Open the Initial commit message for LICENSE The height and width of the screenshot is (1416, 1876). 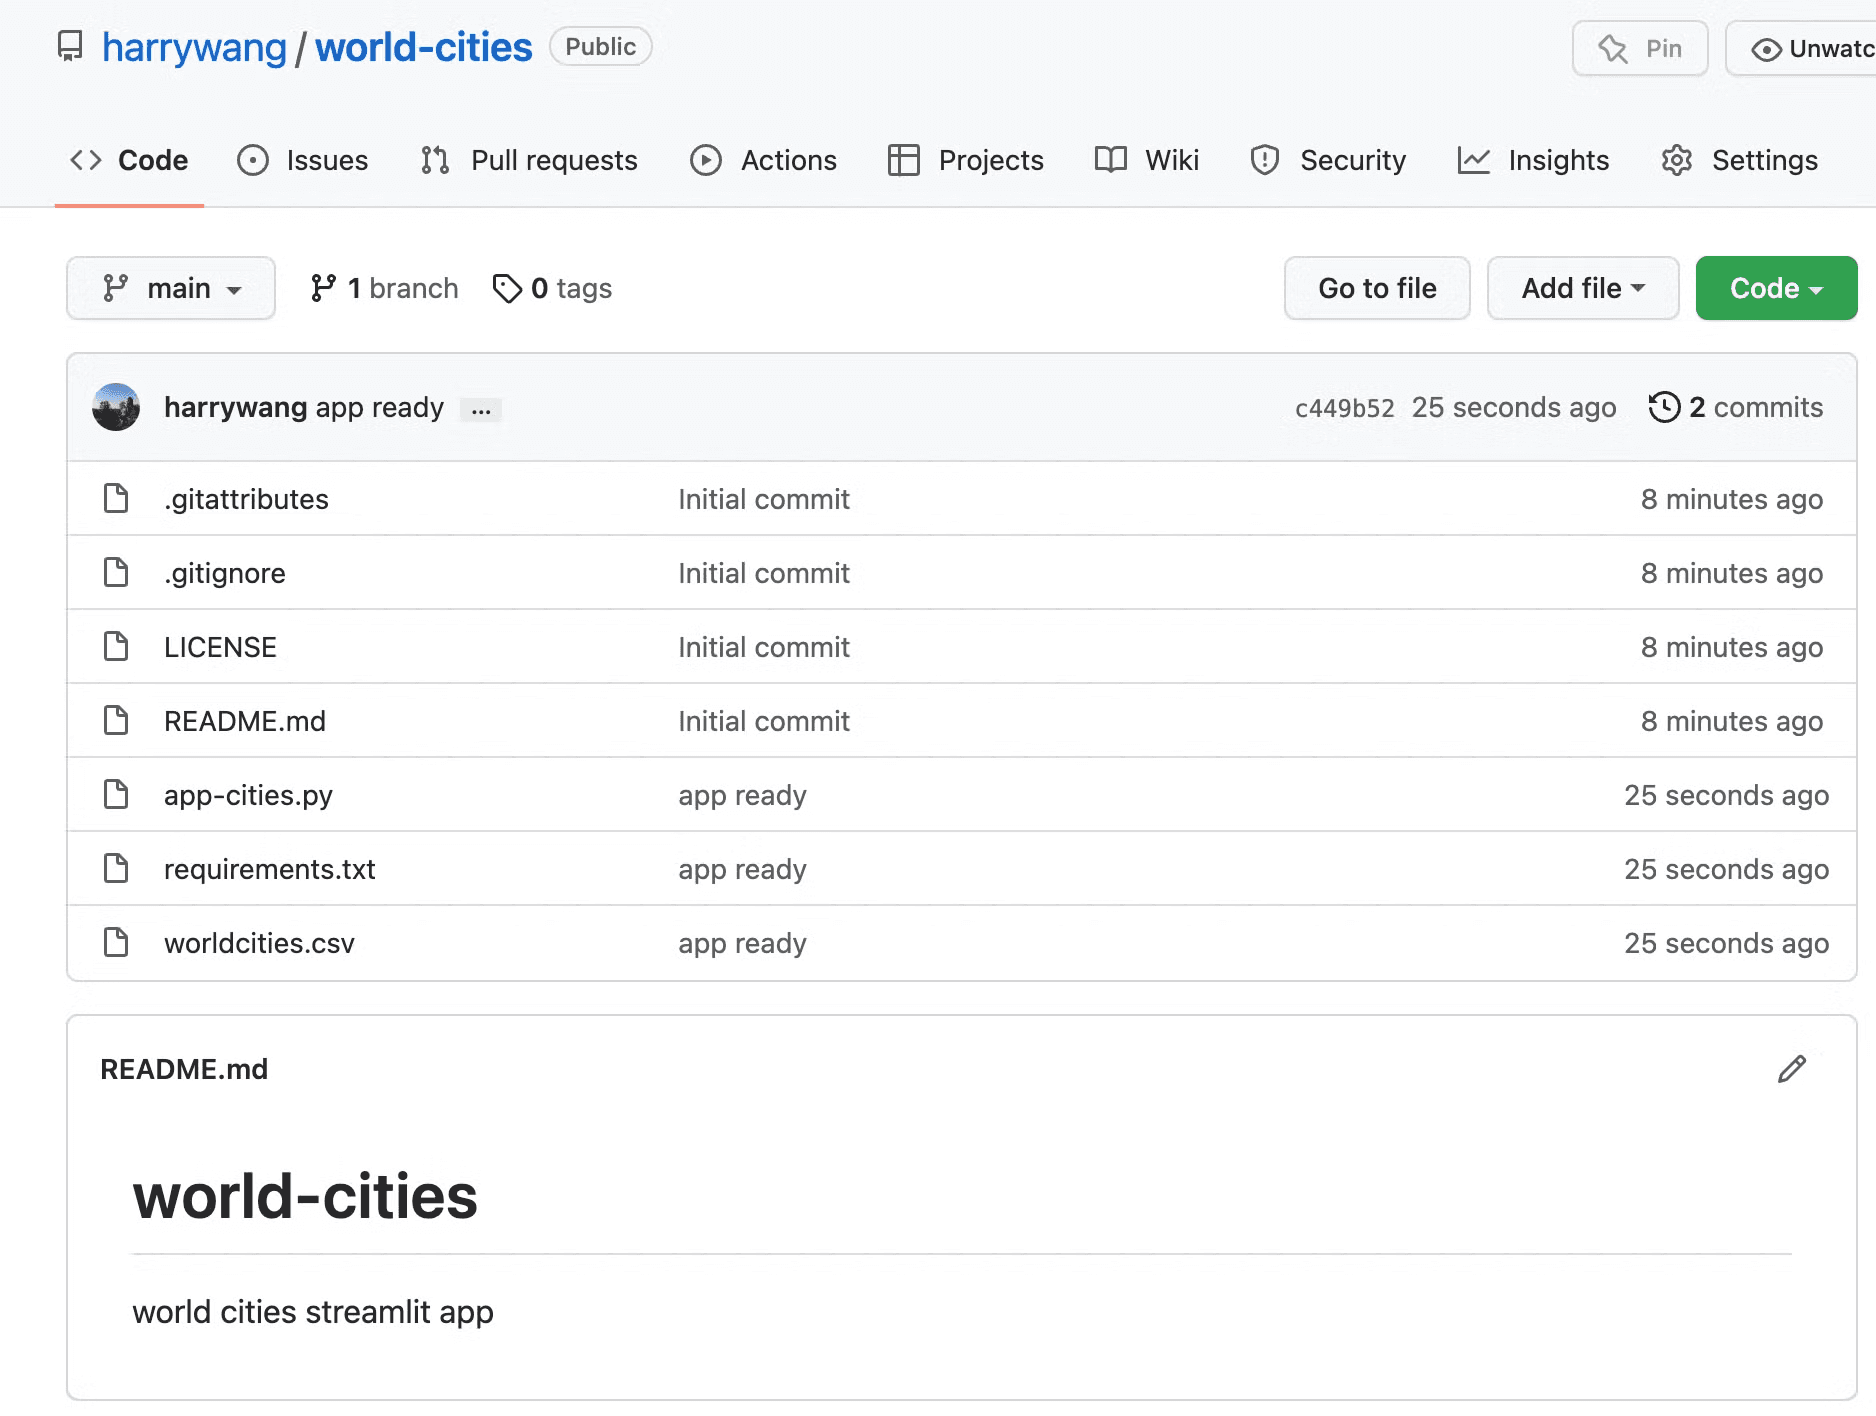pyautogui.click(x=764, y=647)
